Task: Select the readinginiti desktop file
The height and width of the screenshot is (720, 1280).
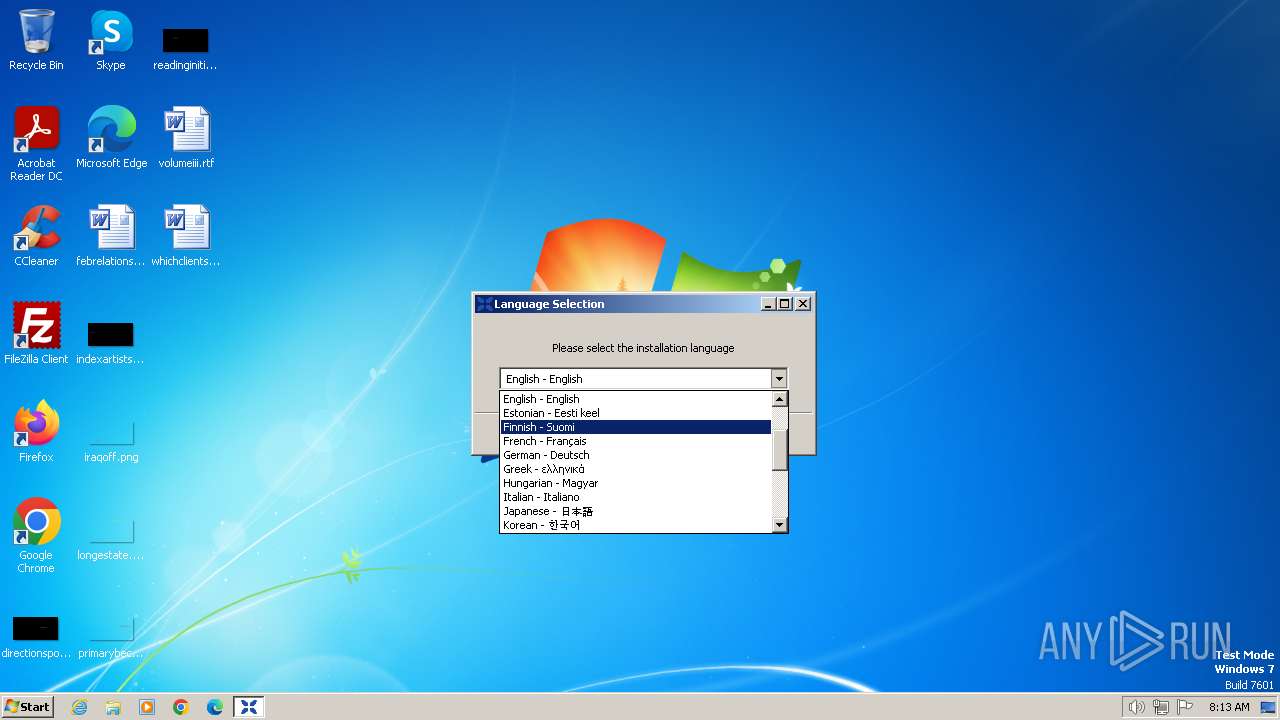Action: pos(185,48)
